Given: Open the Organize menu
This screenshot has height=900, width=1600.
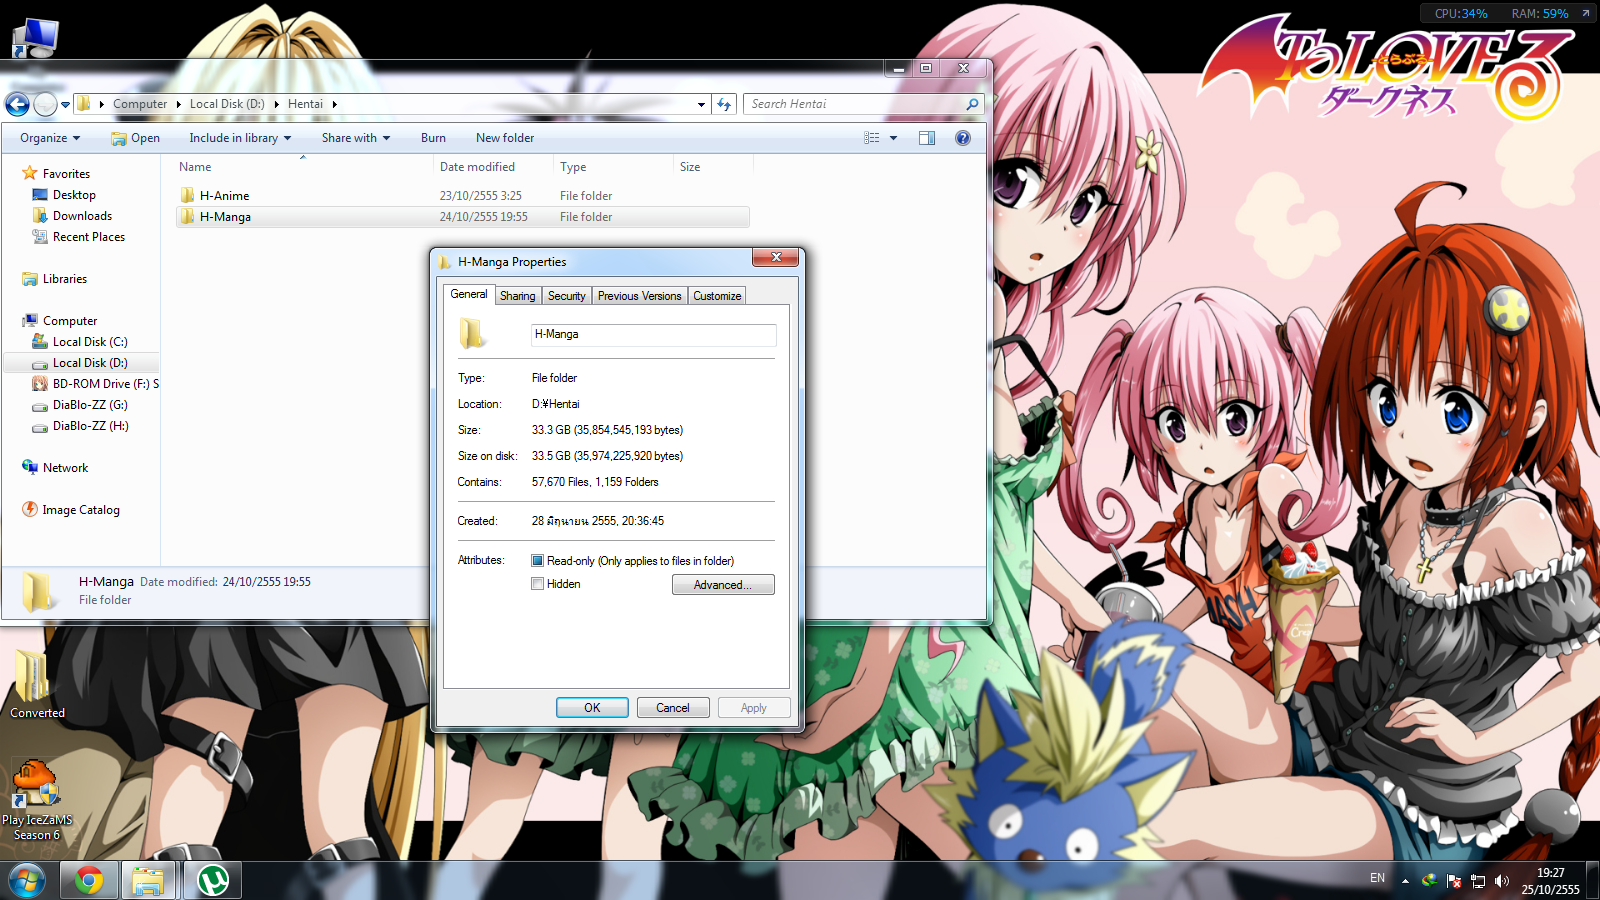Looking at the screenshot, I should (50, 138).
